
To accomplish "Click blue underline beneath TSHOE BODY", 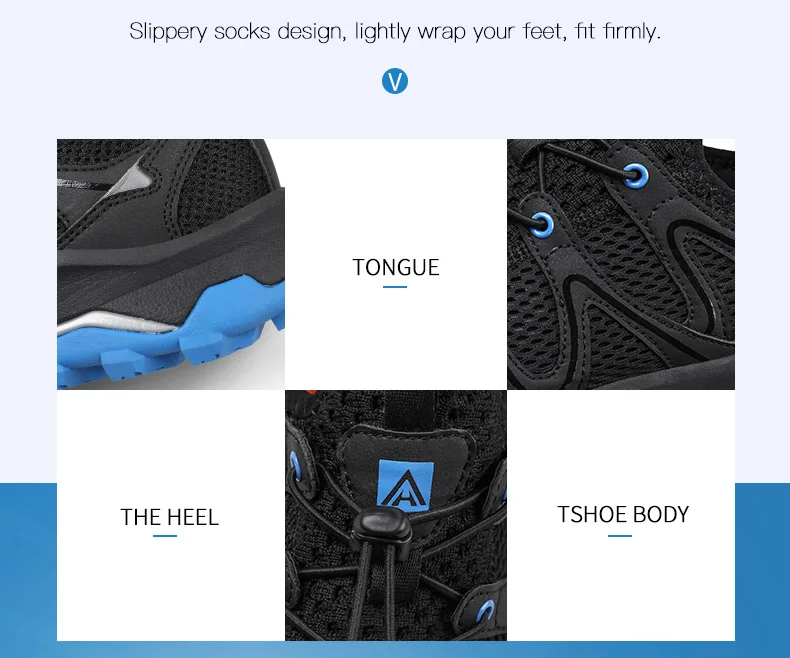I will [620, 536].
